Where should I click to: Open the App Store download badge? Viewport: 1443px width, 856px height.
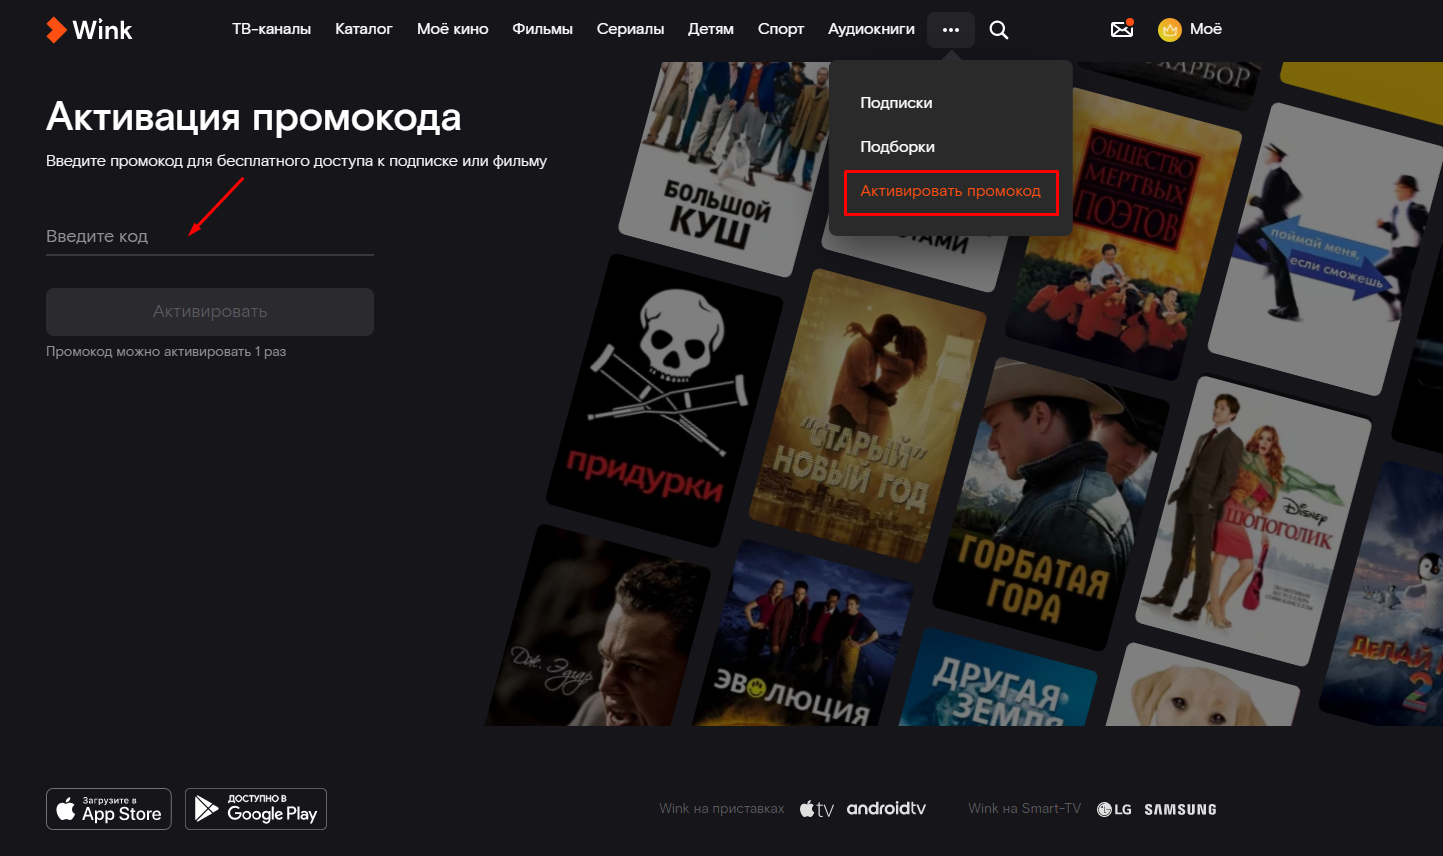pyautogui.click(x=109, y=809)
